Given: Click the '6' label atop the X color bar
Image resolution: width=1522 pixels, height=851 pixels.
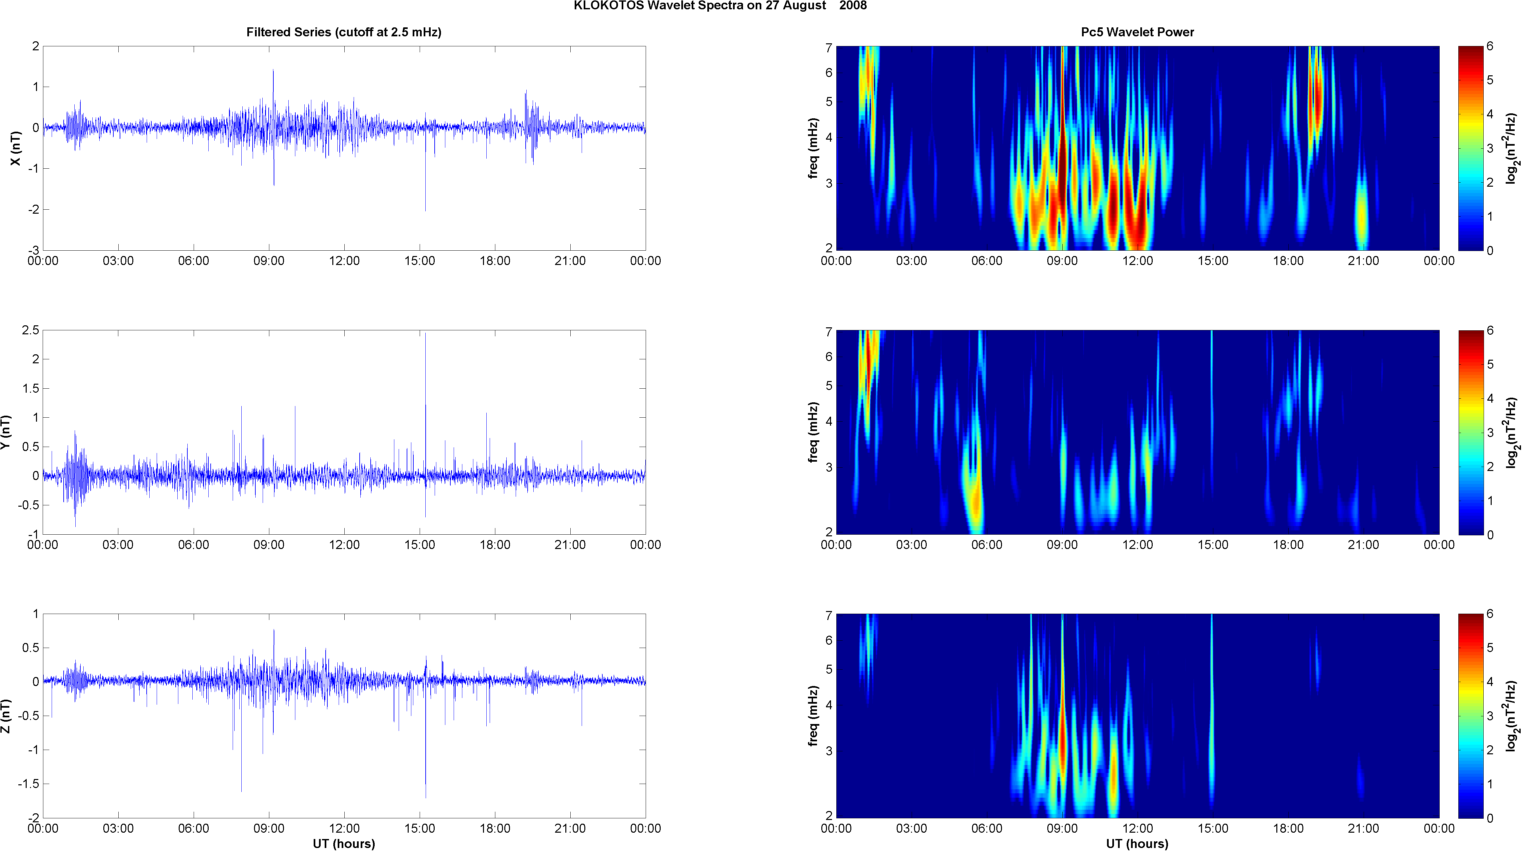Looking at the screenshot, I should point(1490,46).
